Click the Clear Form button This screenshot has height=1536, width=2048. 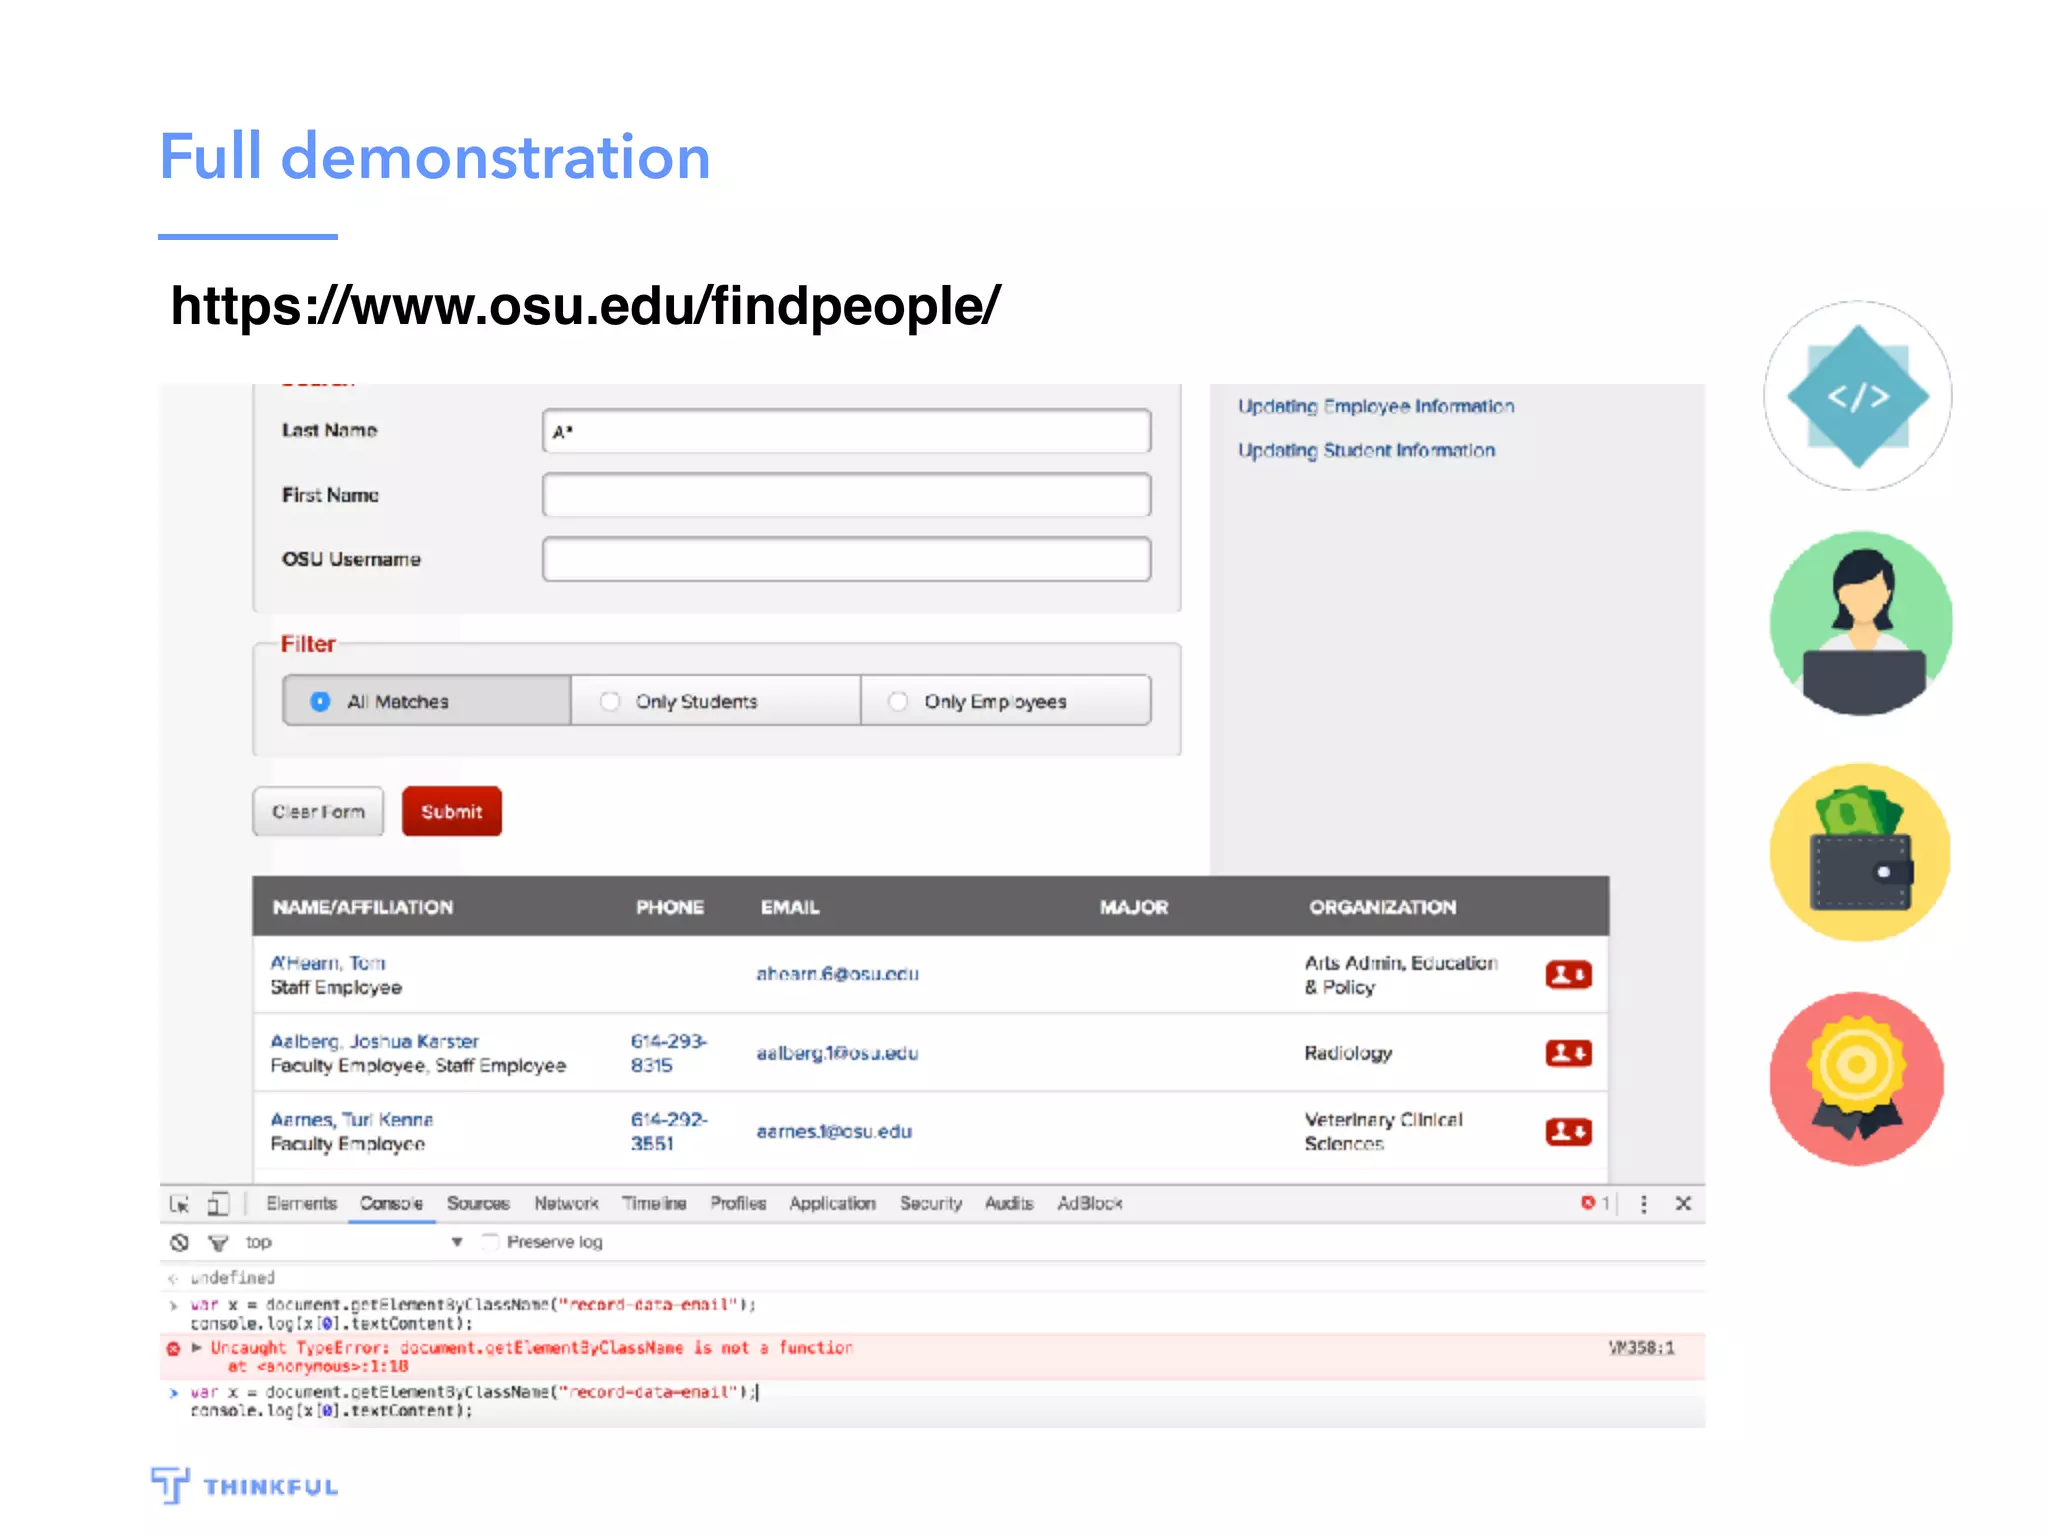(x=318, y=812)
